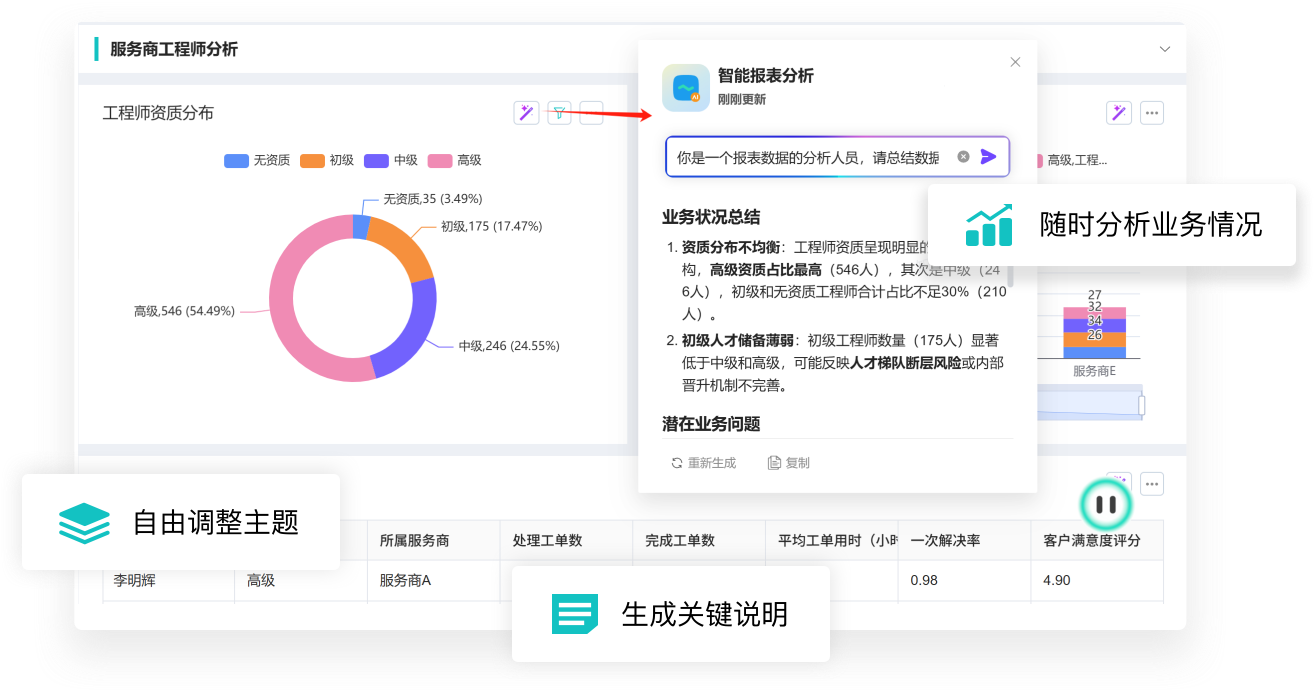The image size is (1314, 692).
Task: Clear the prompt text with the x icon
Action: tap(963, 157)
